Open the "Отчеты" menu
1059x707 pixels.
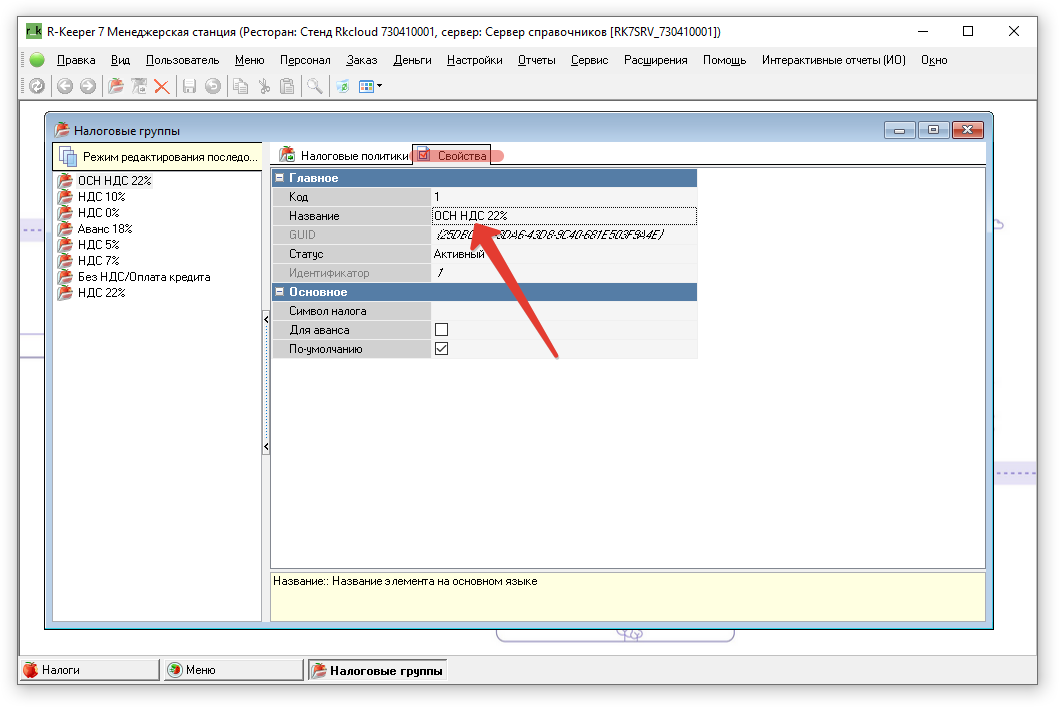tap(536, 60)
